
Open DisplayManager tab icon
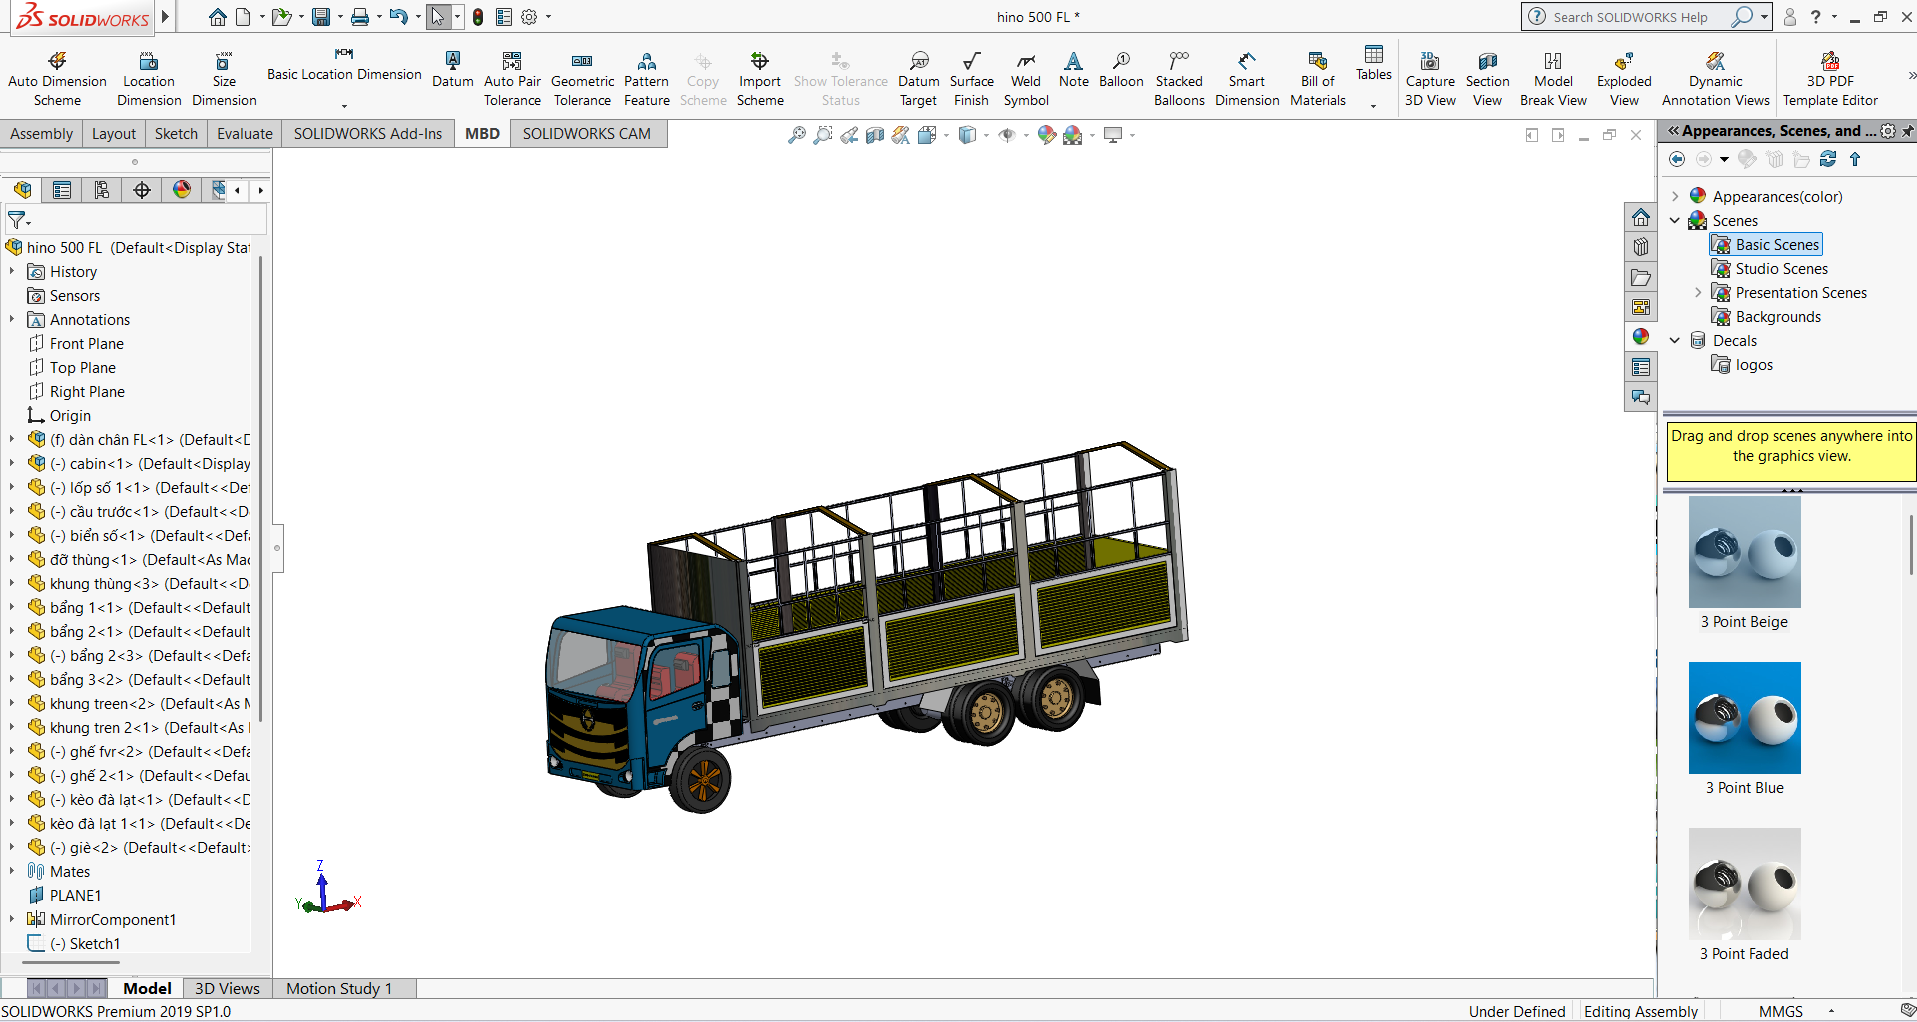coord(182,190)
